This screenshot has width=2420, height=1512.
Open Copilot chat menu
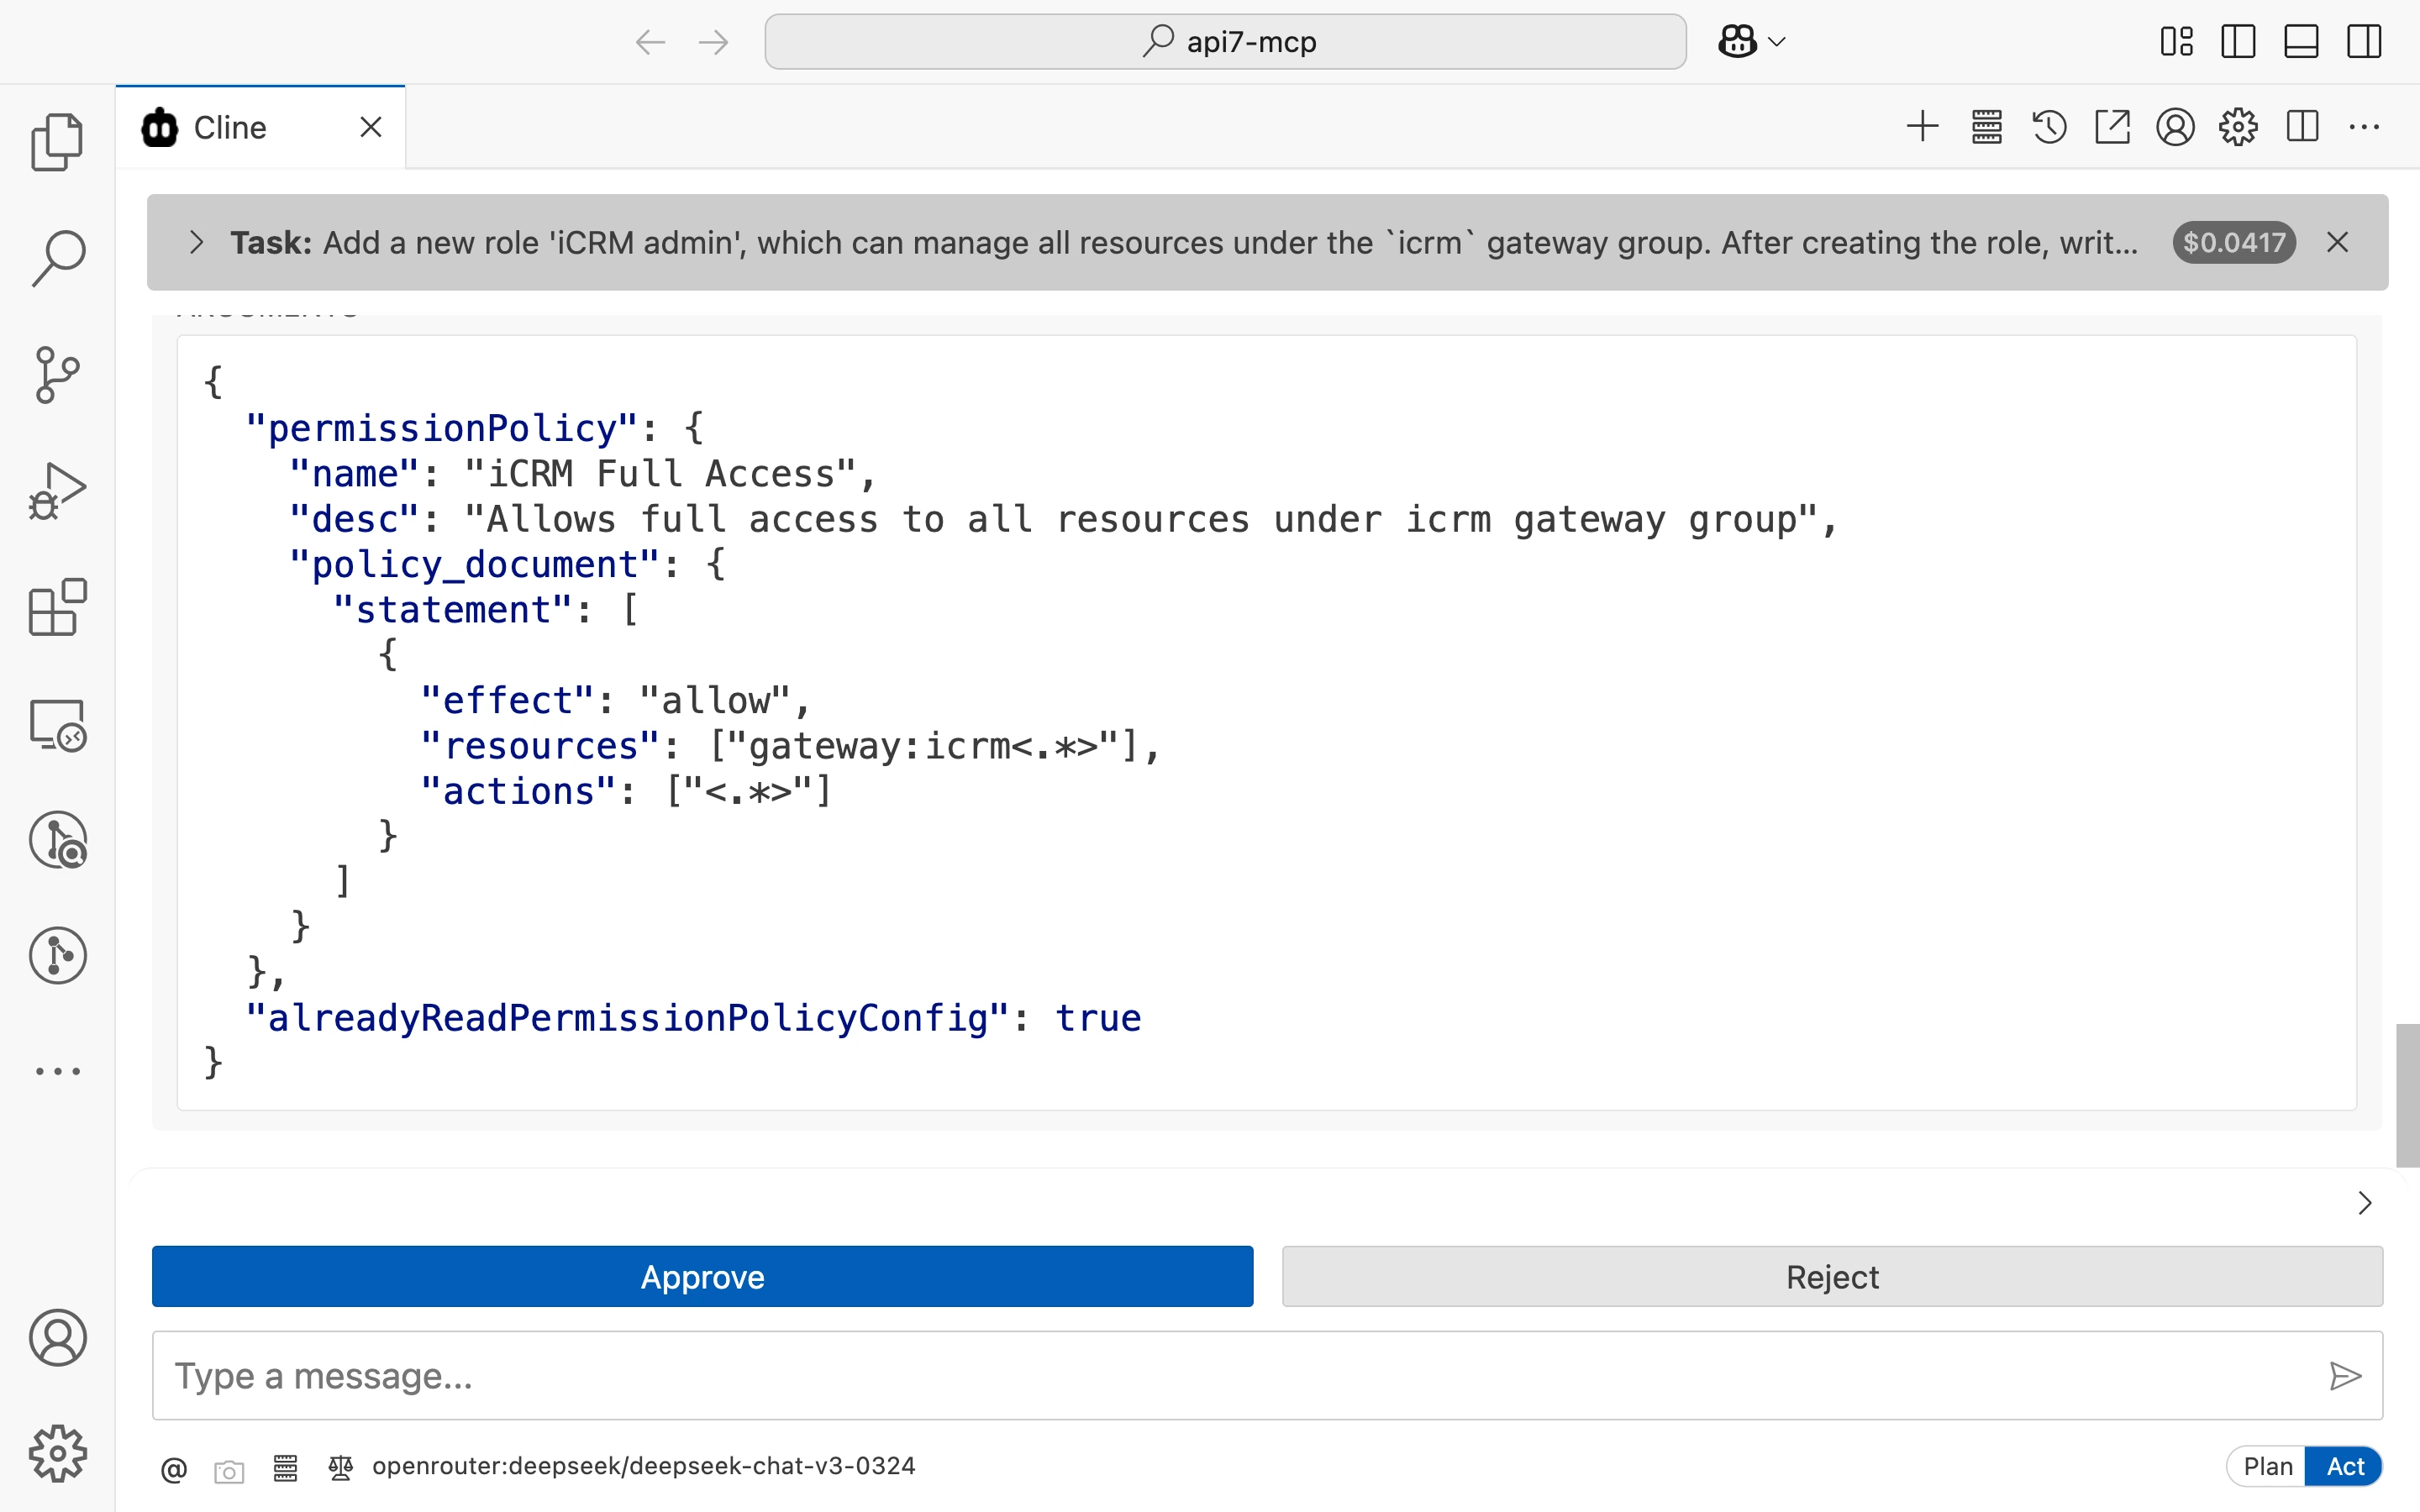point(1751,42)
